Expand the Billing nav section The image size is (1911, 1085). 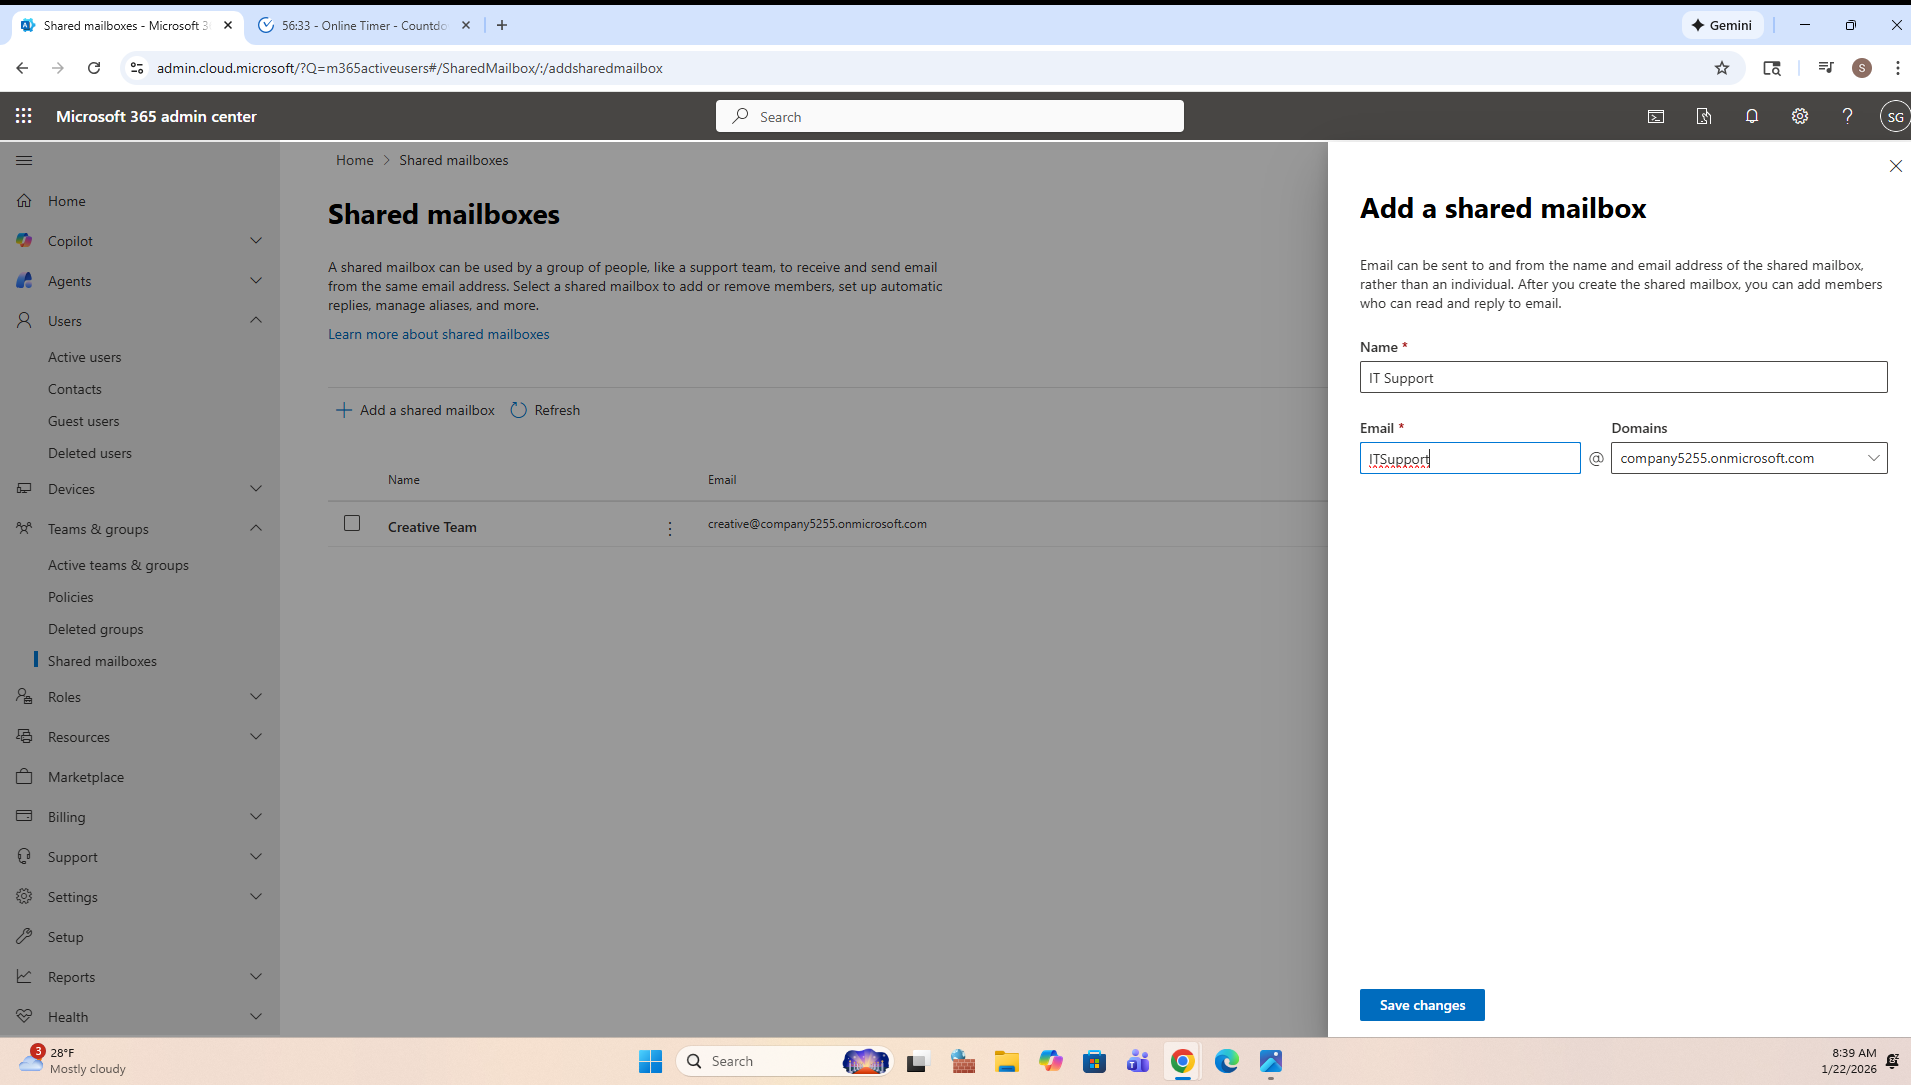point(256,816)
